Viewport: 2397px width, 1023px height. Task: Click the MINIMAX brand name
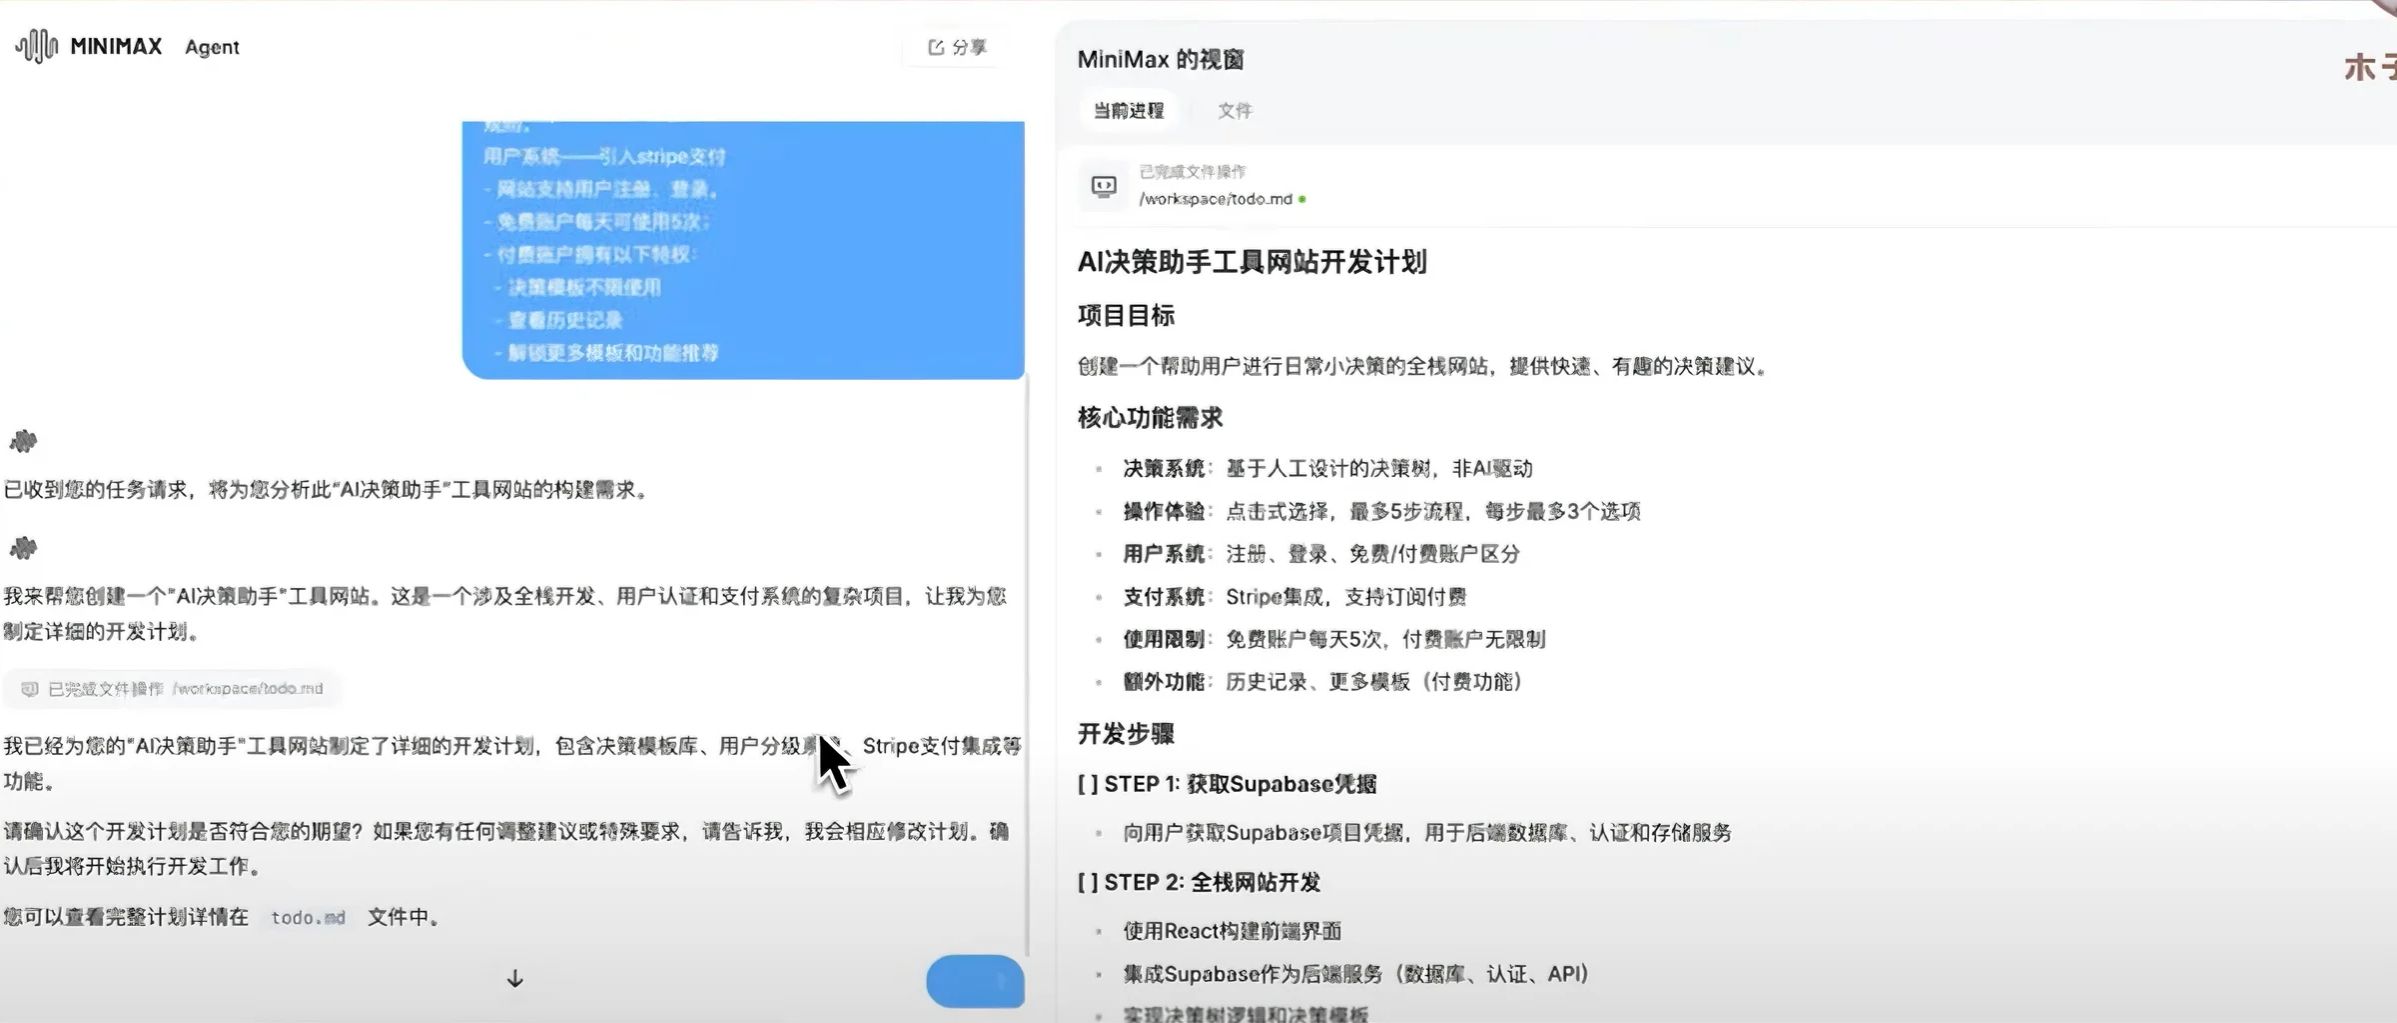pyautogui.click(x=116, y=46)
